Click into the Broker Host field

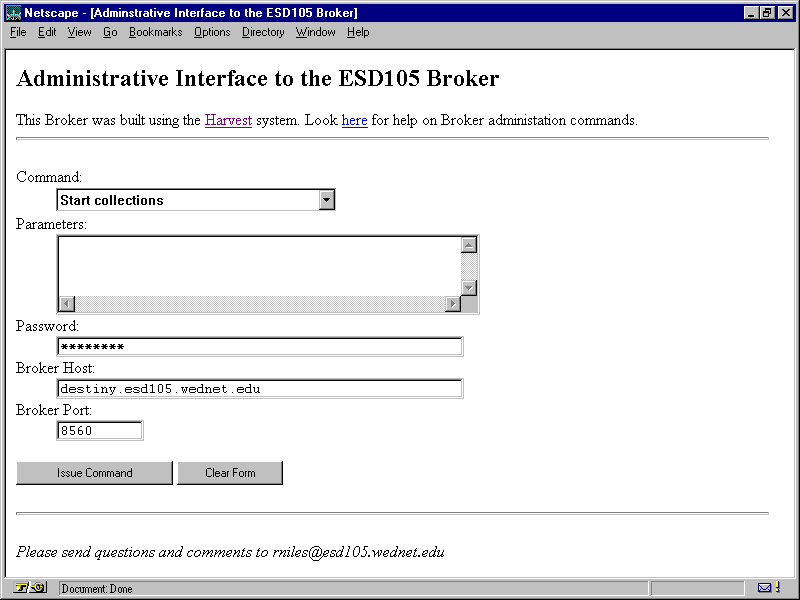[x=260, y=389]
